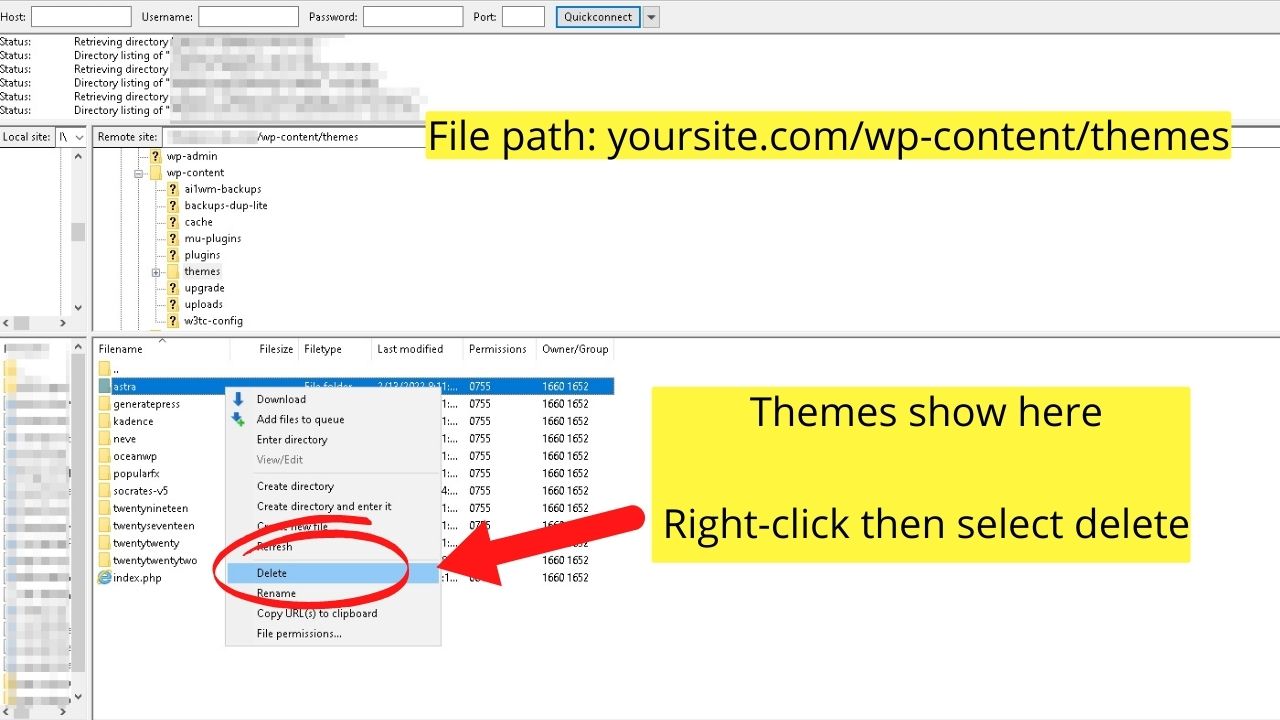Viewport: 1280px width, 720px height.
Task: Open the Local site path dropdown
Action: [x=79, y=137]
